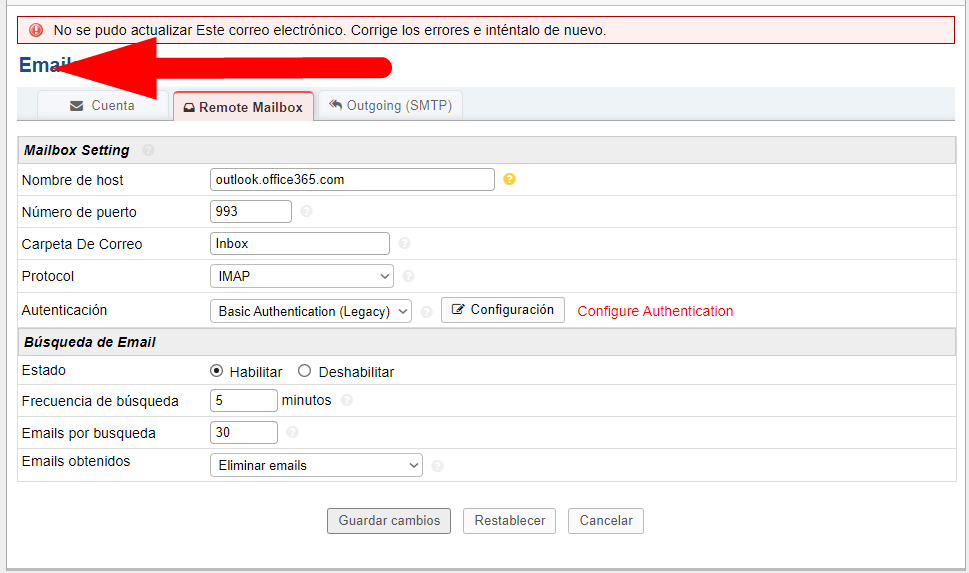Click help icon next to Mailbox Setting header
Screen dimensions: 969x573
point(148,150)
